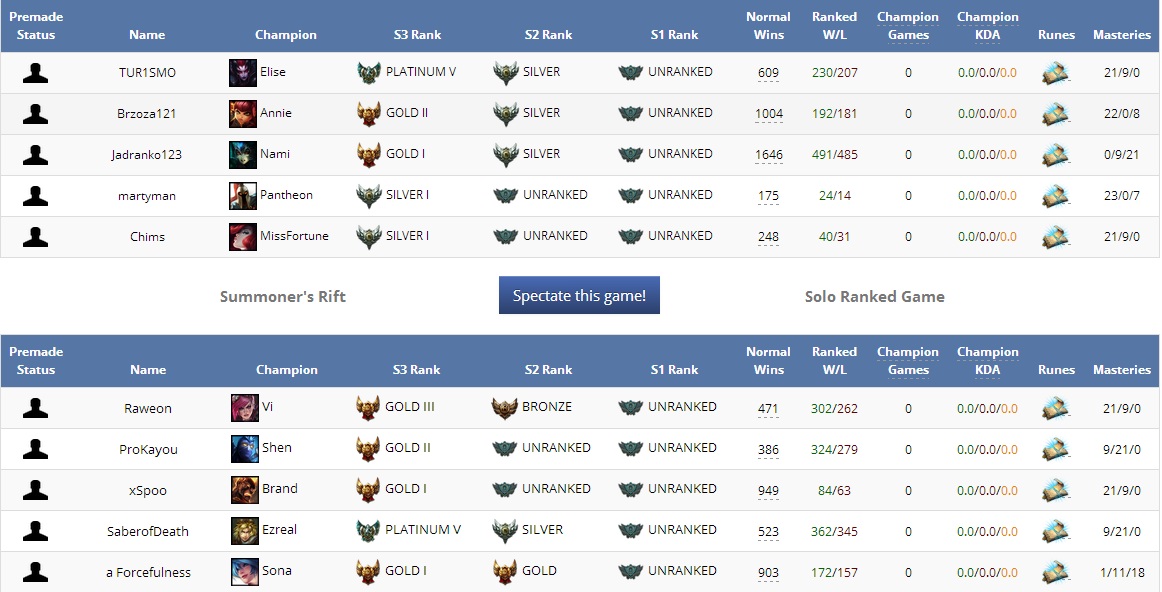Click premade status icon for Chims
This screenshot has width=1162, height=592.
(36, 237)
